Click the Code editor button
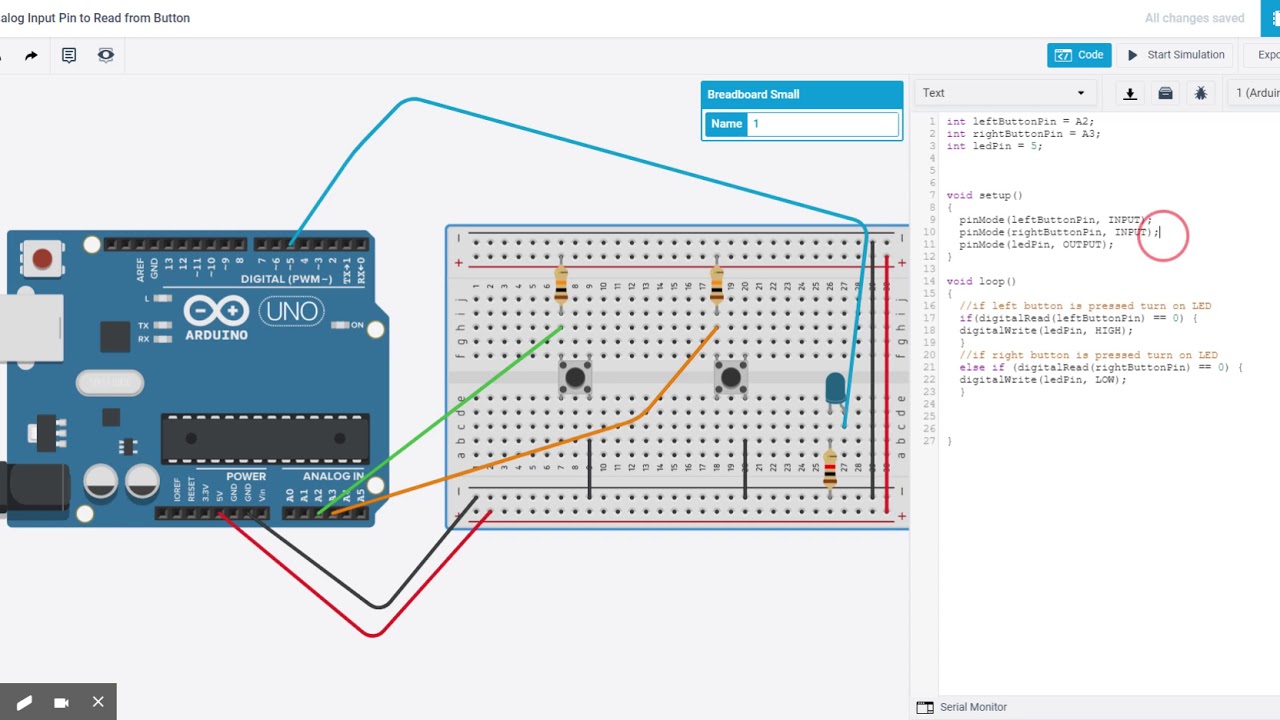Viewport: 1280px width, 720px height. point(1079,55)
